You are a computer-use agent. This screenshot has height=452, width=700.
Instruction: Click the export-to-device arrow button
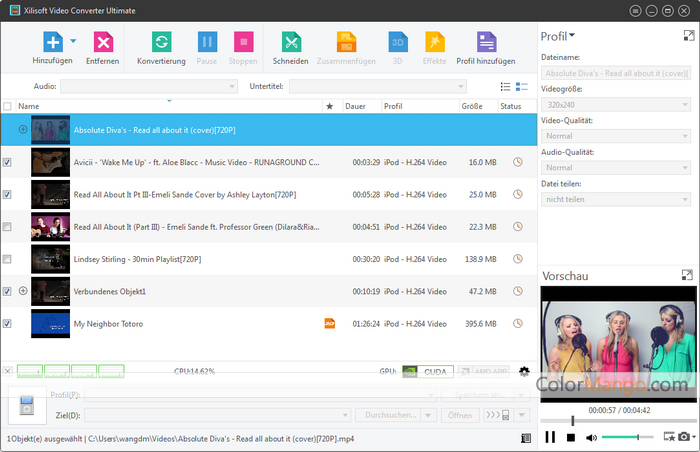498,415
